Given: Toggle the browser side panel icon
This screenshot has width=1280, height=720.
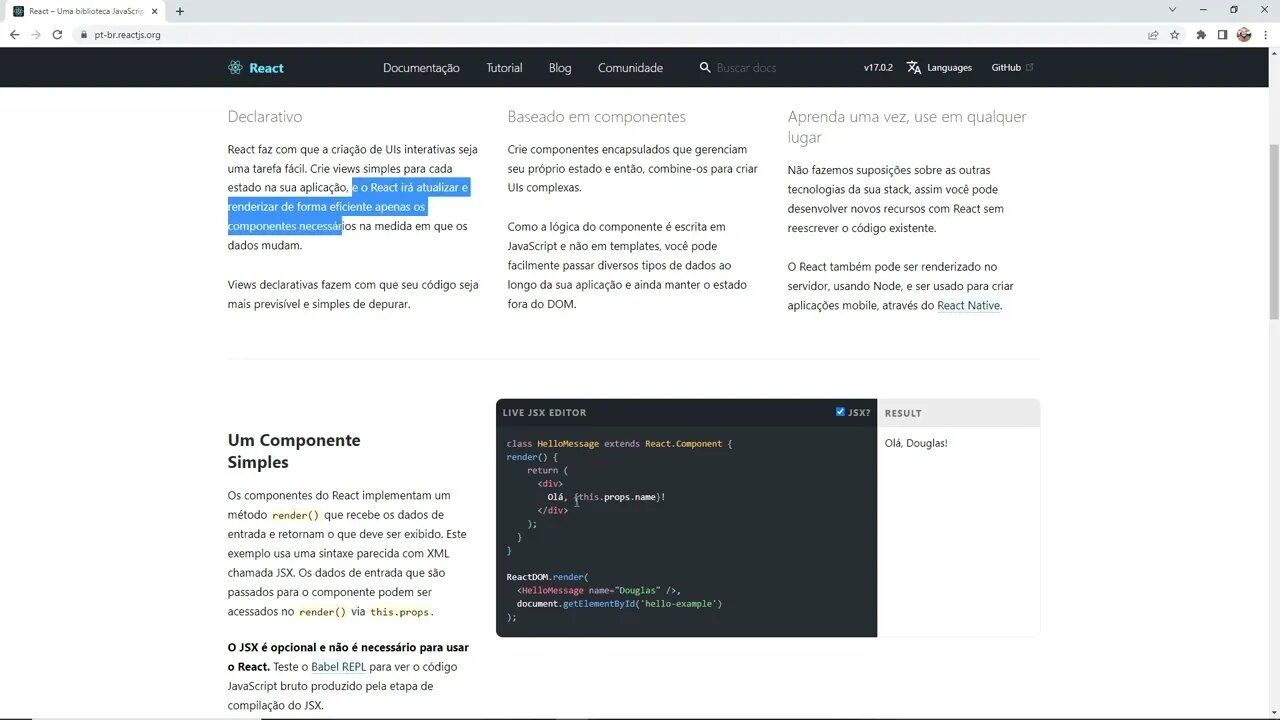Looking at the screenshot, I should (x=1222, y=34).
